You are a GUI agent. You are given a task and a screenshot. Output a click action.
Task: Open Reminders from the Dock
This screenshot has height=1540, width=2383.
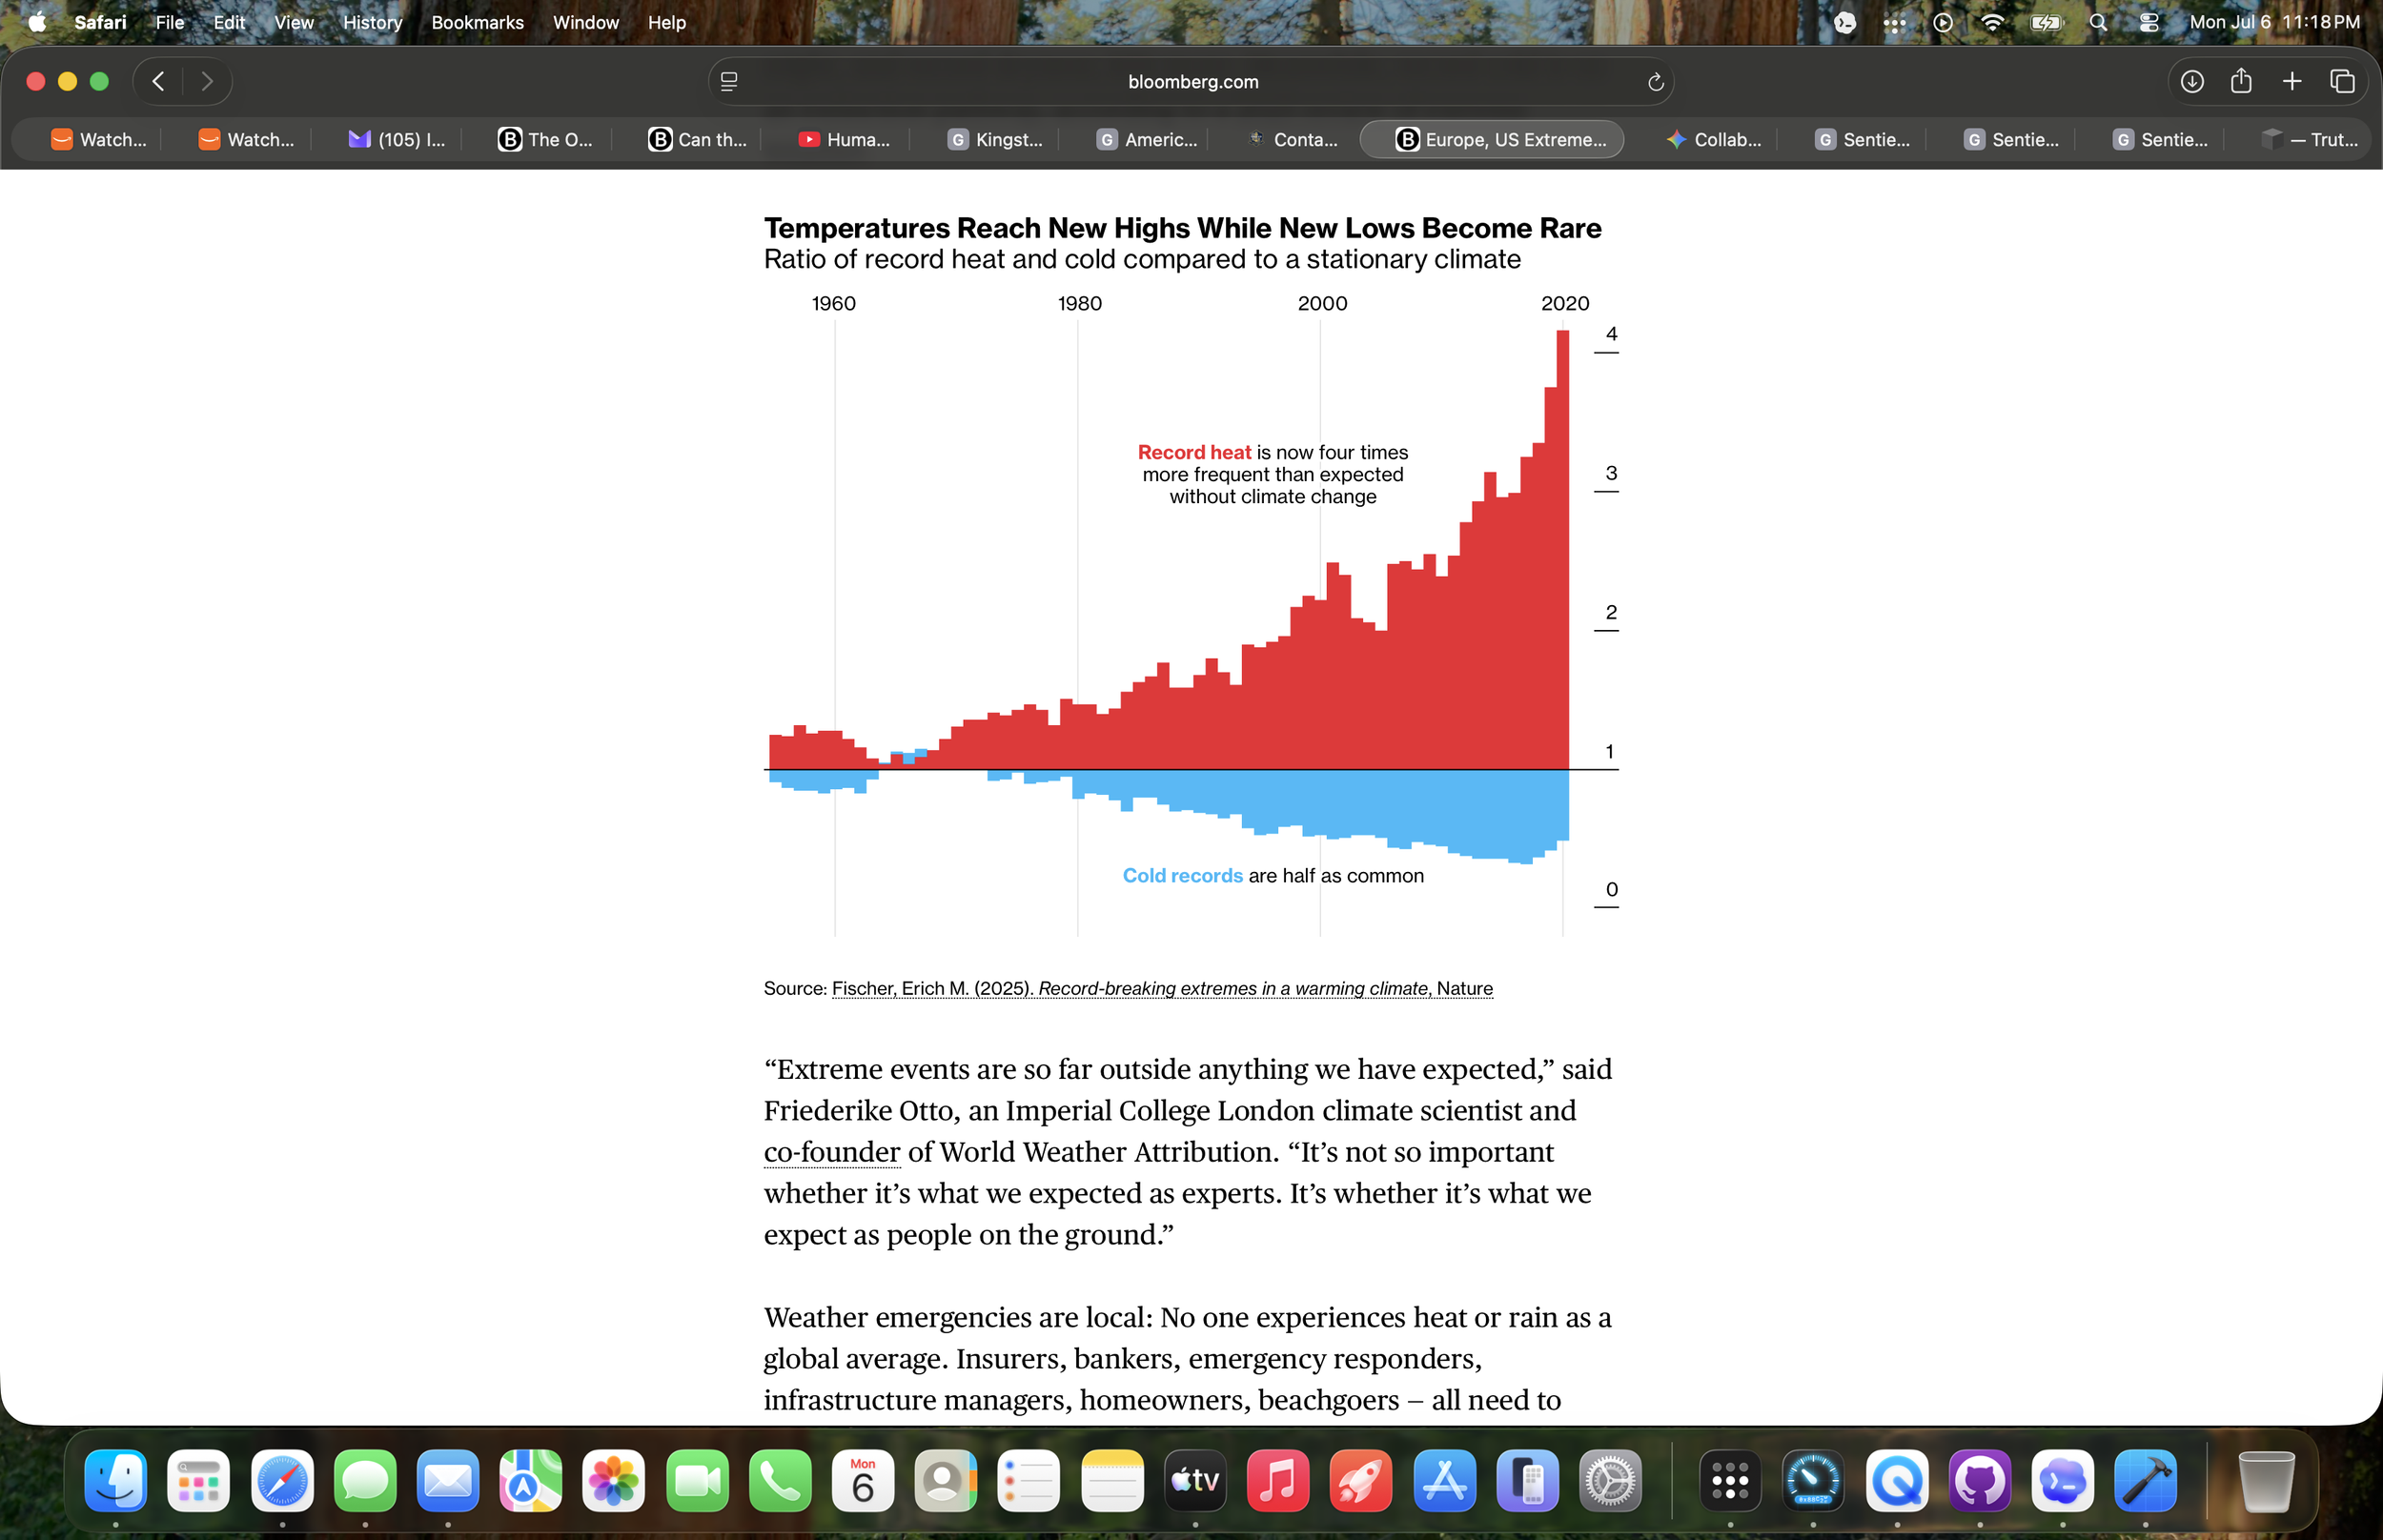(1029, 1480)
